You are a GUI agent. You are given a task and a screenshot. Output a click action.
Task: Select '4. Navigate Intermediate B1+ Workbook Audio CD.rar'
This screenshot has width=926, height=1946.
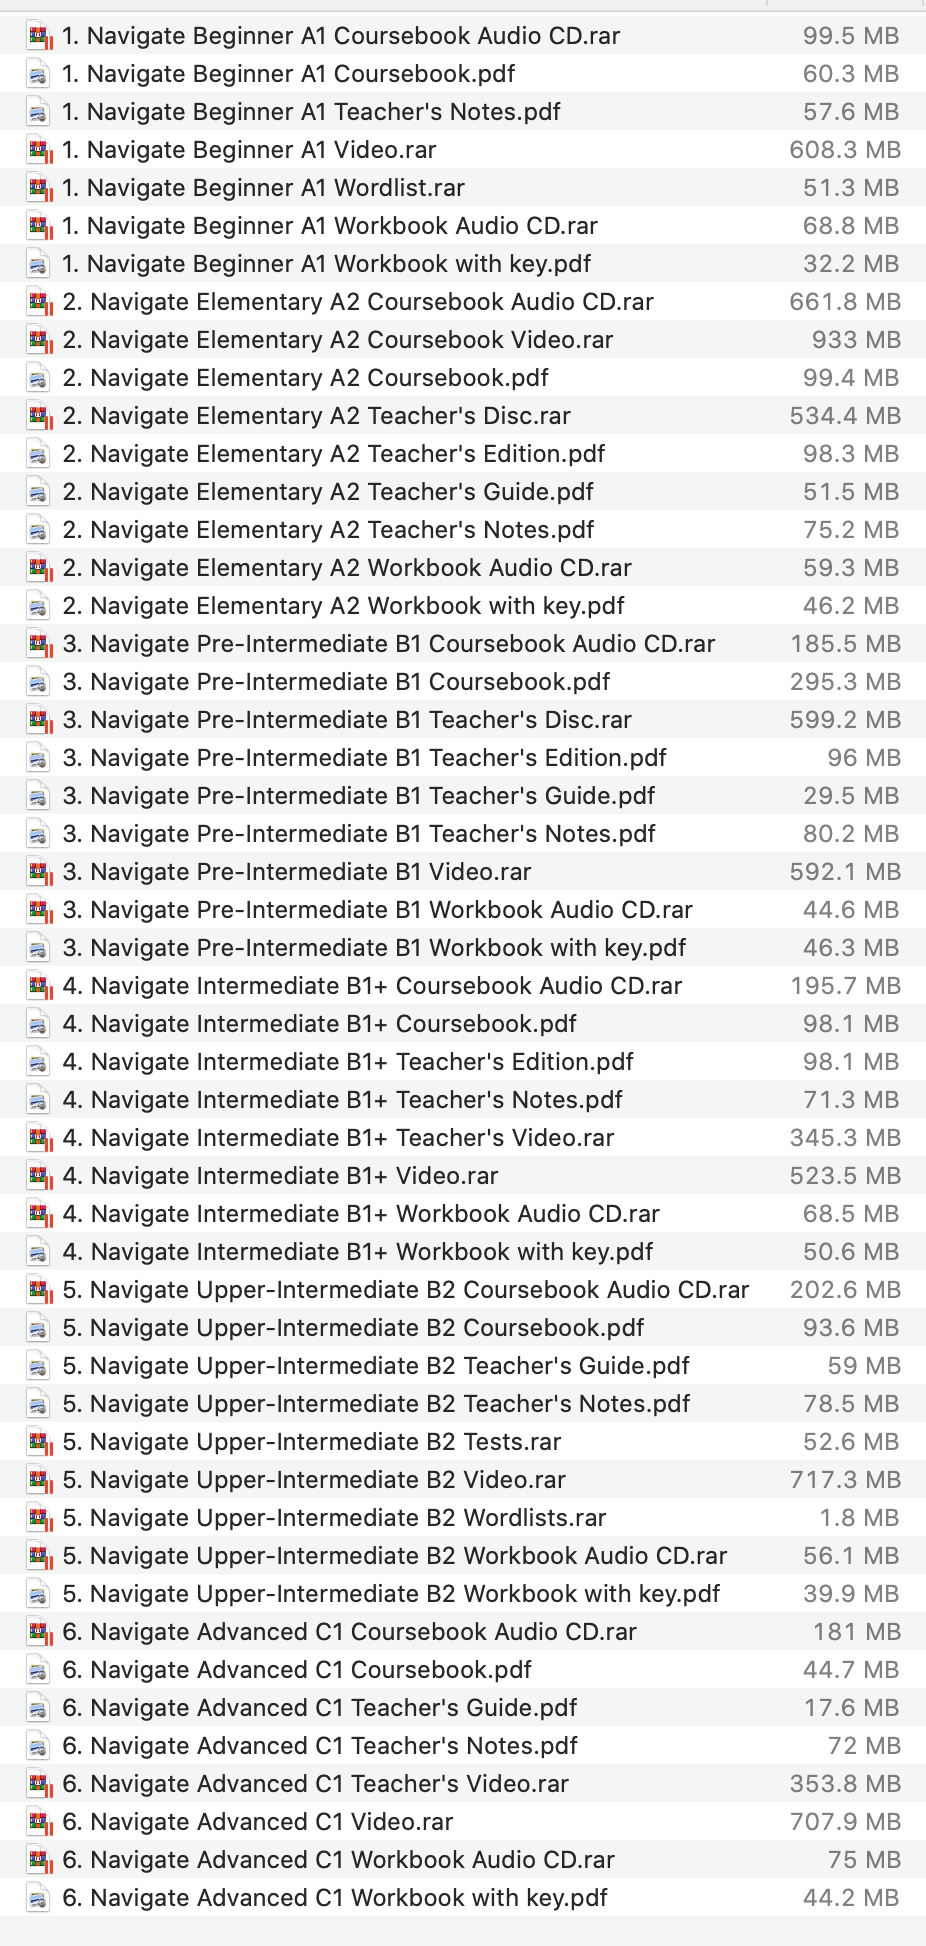(361, 1214)
